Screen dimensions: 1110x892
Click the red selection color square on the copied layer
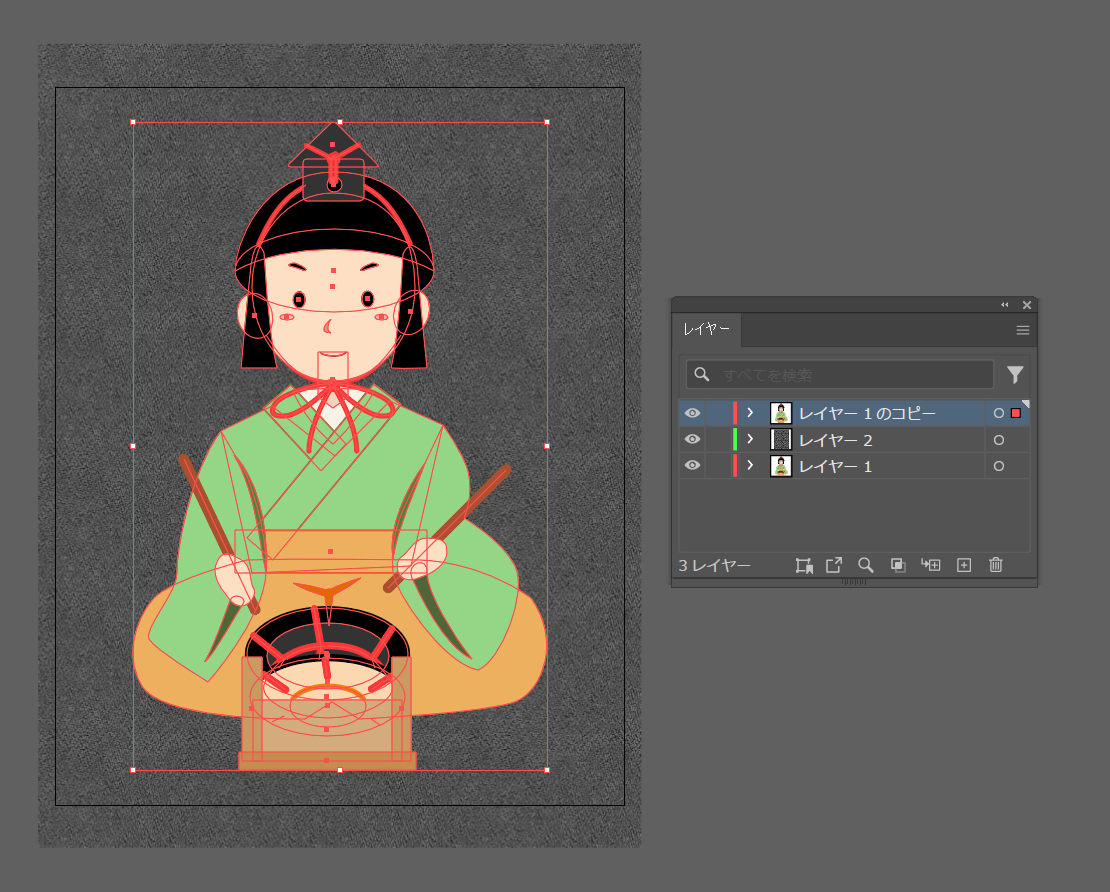[x=1017, y=412]
